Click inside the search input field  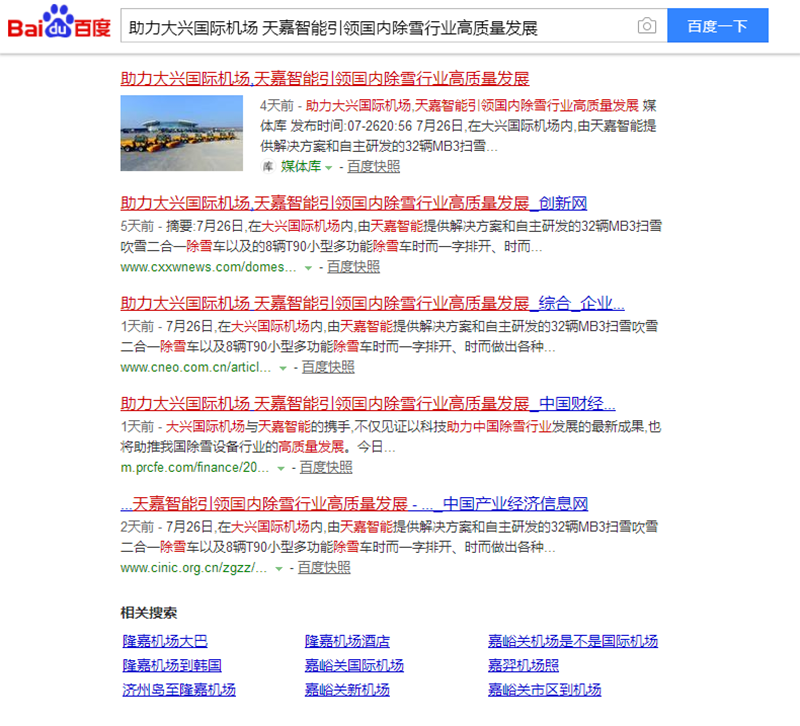click(x=380, y=27)
